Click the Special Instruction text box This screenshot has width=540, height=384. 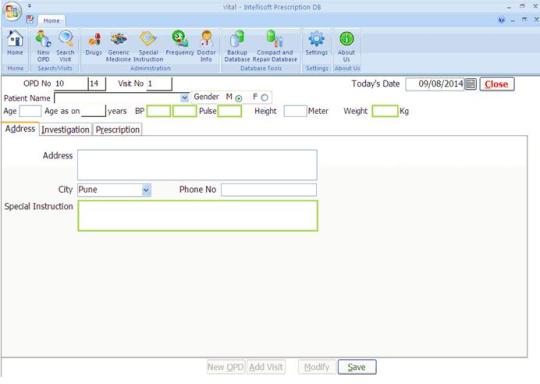[x=198, y=216]
